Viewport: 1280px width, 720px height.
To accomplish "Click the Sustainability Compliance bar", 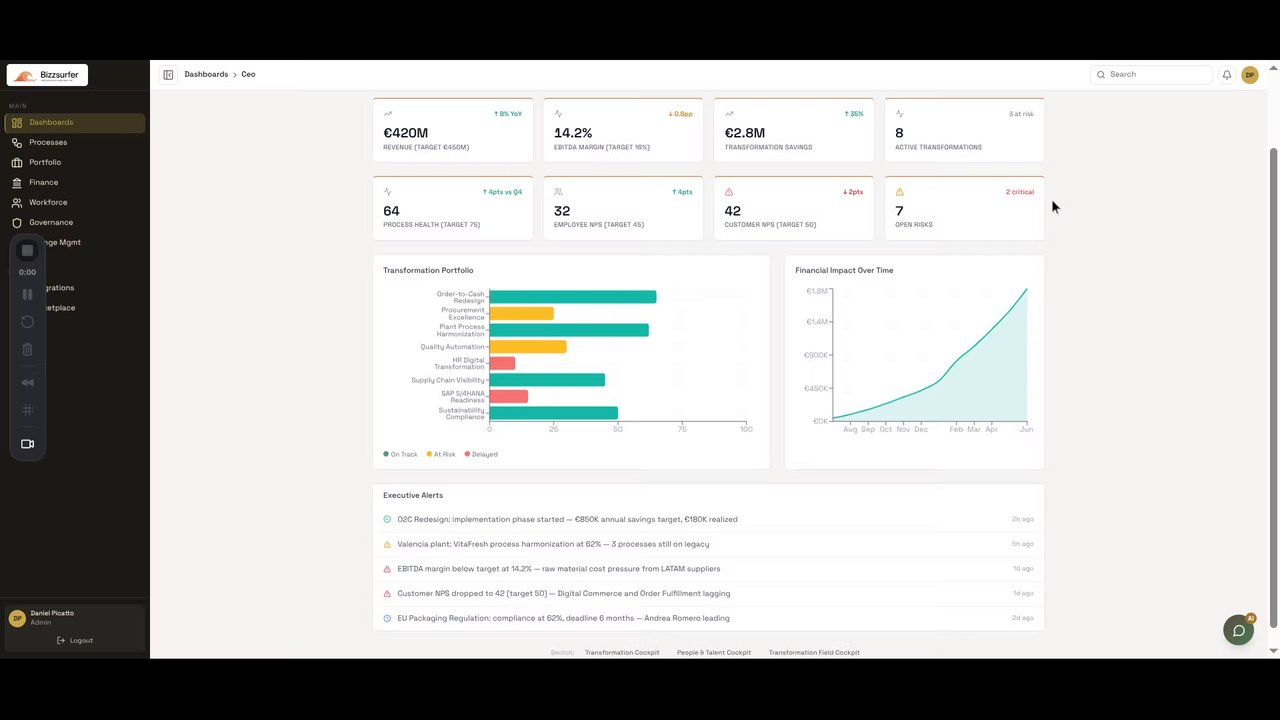I will coord(553,413).
